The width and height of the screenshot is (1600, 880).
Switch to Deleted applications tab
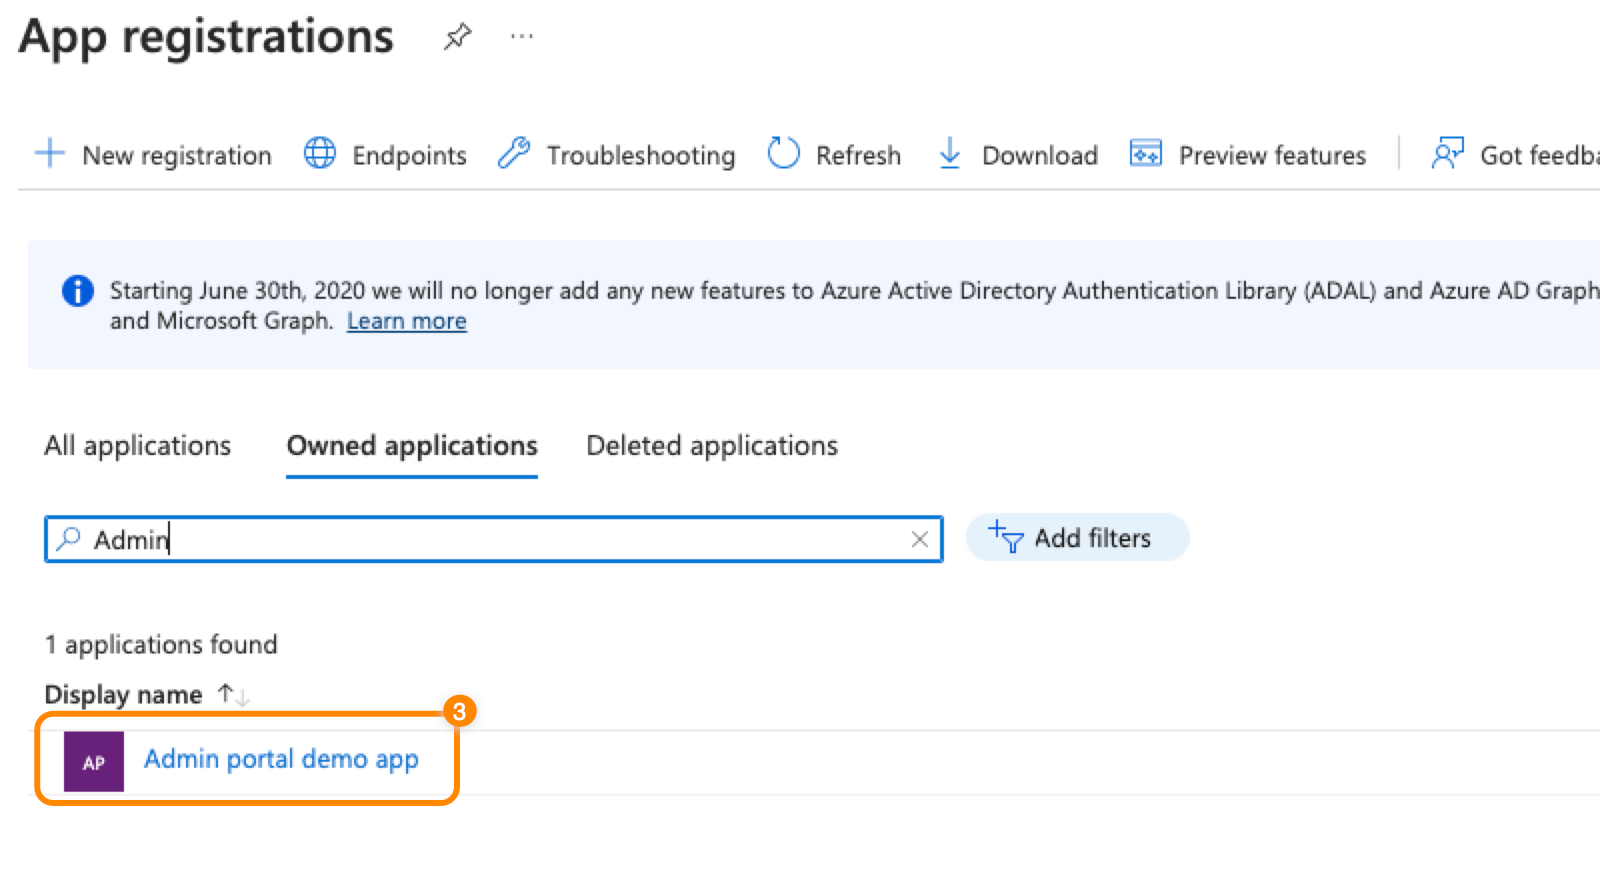coord(712,446)
